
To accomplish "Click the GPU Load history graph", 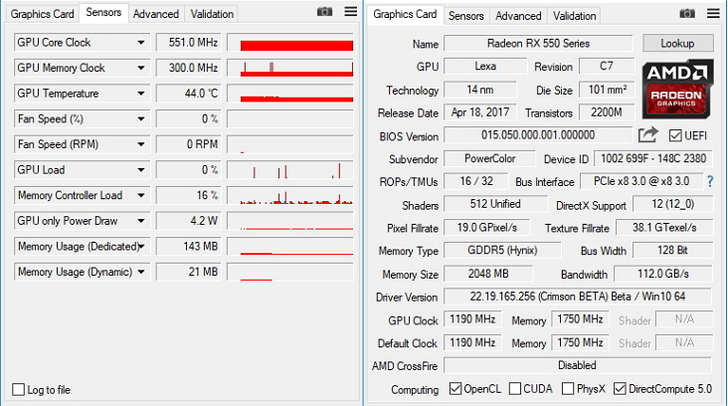I will (290, 170).
